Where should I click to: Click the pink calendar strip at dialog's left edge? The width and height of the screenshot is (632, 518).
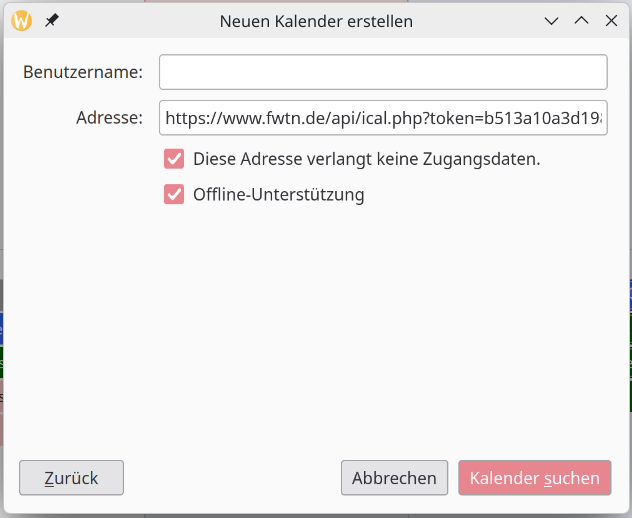[2, 412]
